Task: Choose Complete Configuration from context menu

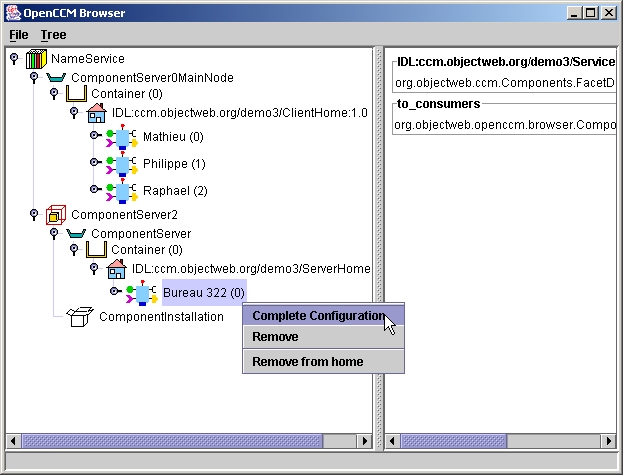Action: point(323,316)
